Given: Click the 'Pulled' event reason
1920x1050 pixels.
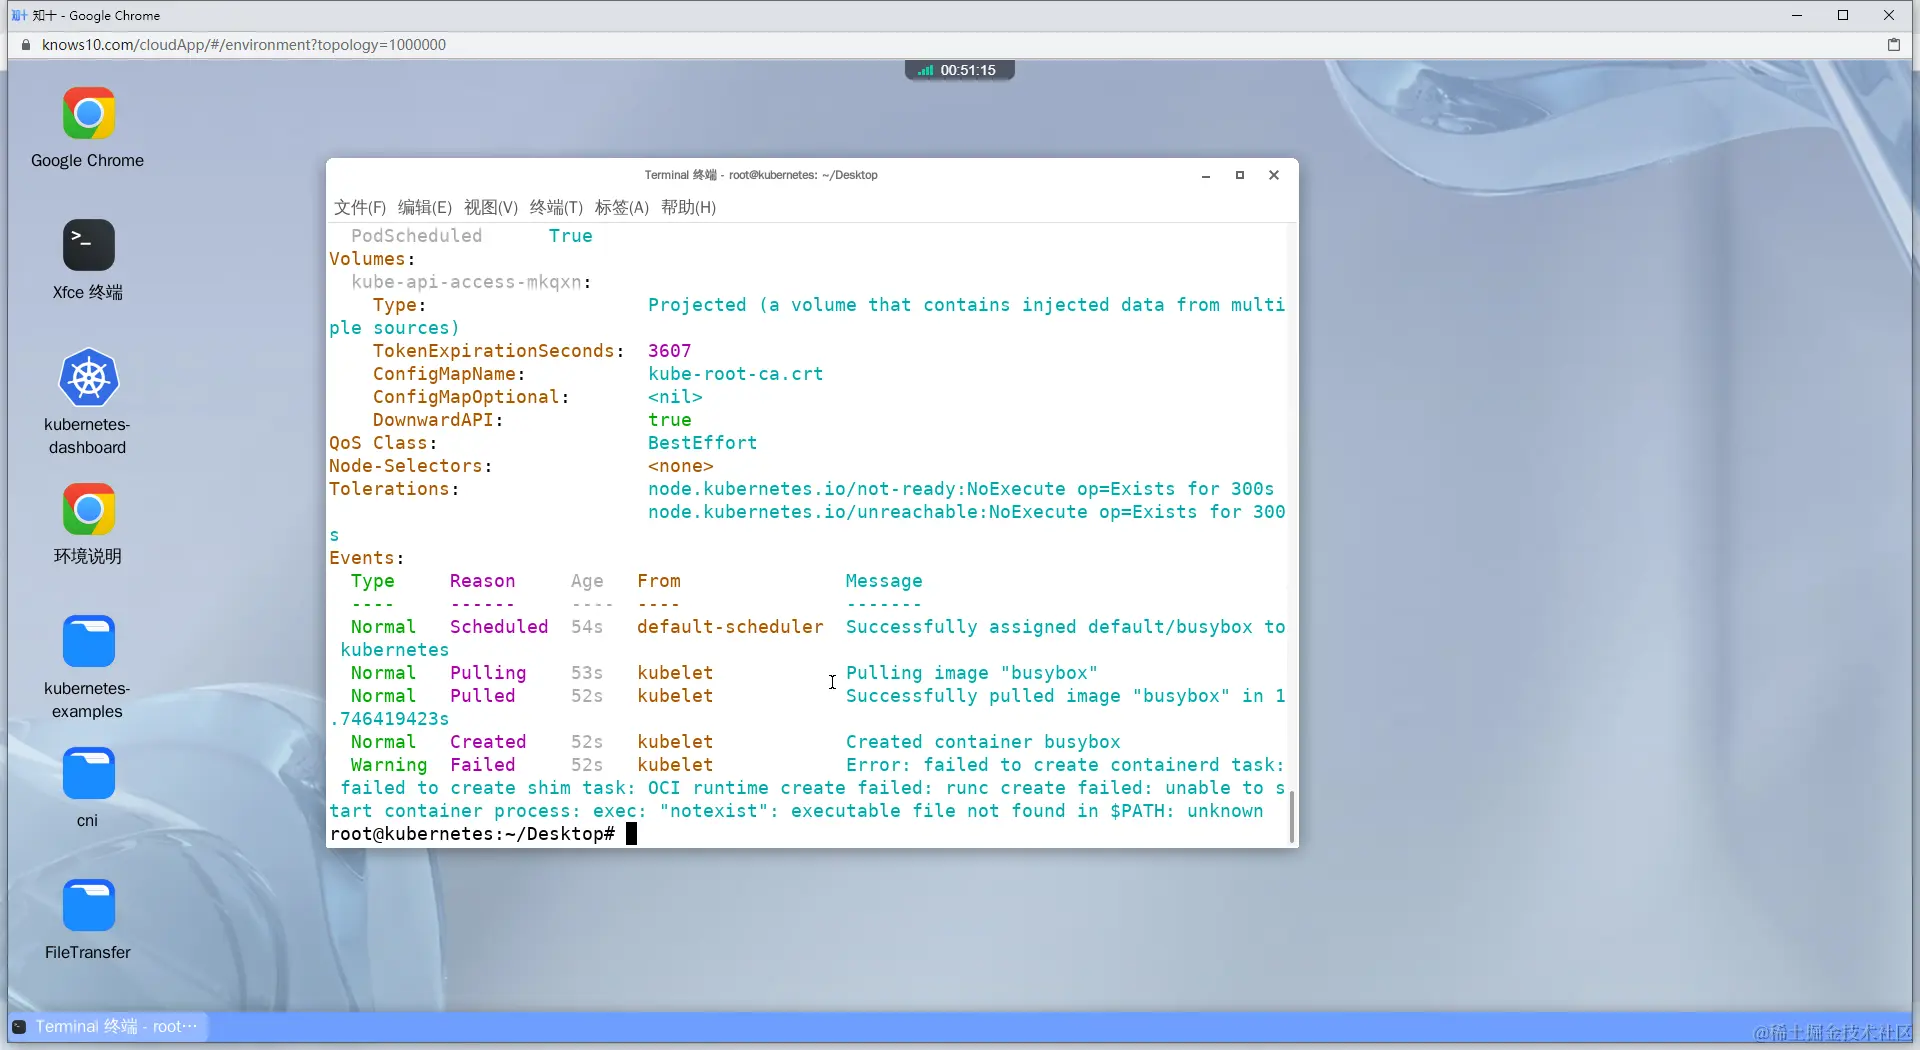Looking at the screenshot, I should (483, 696).
